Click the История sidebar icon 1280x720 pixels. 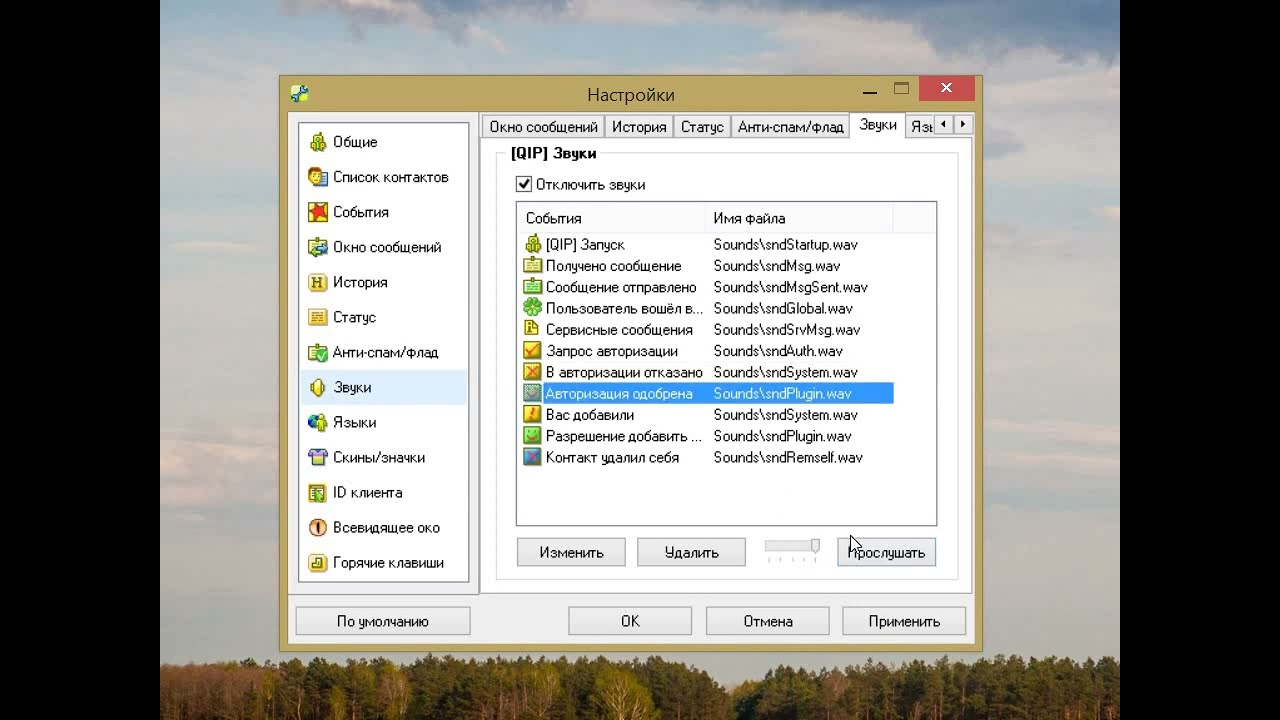317,282
